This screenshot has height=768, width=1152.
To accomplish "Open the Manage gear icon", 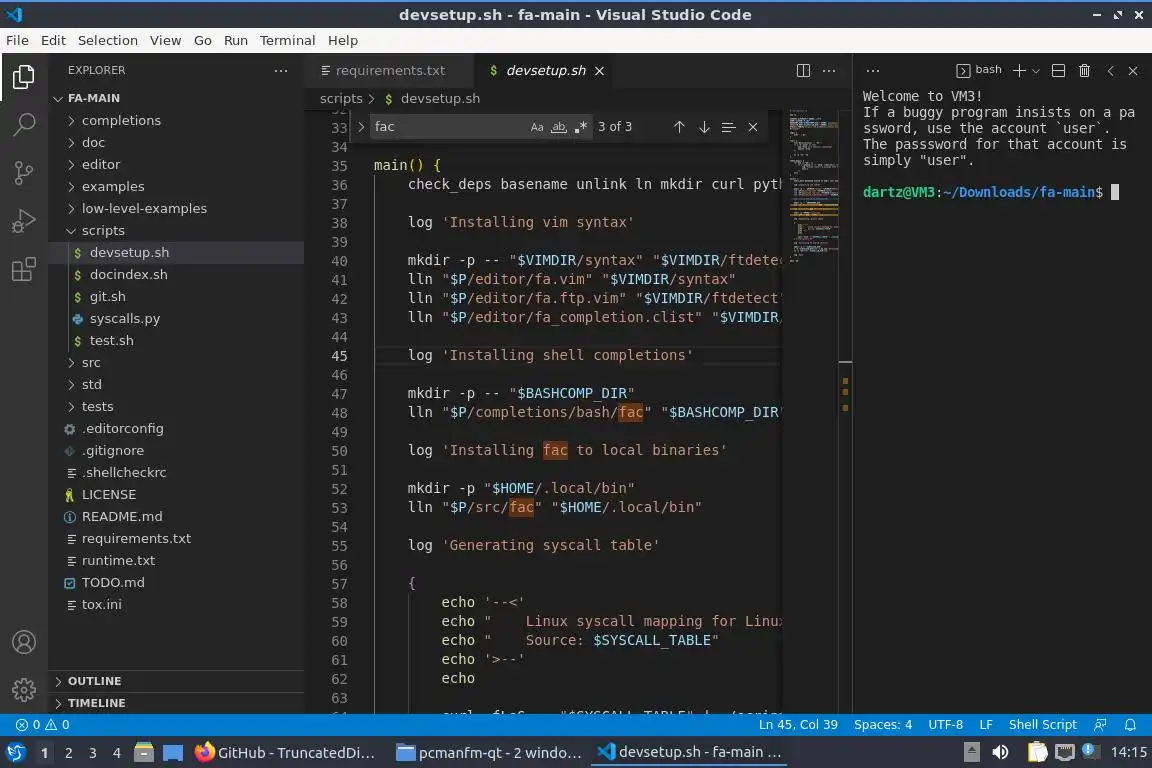I will point(24,689).
